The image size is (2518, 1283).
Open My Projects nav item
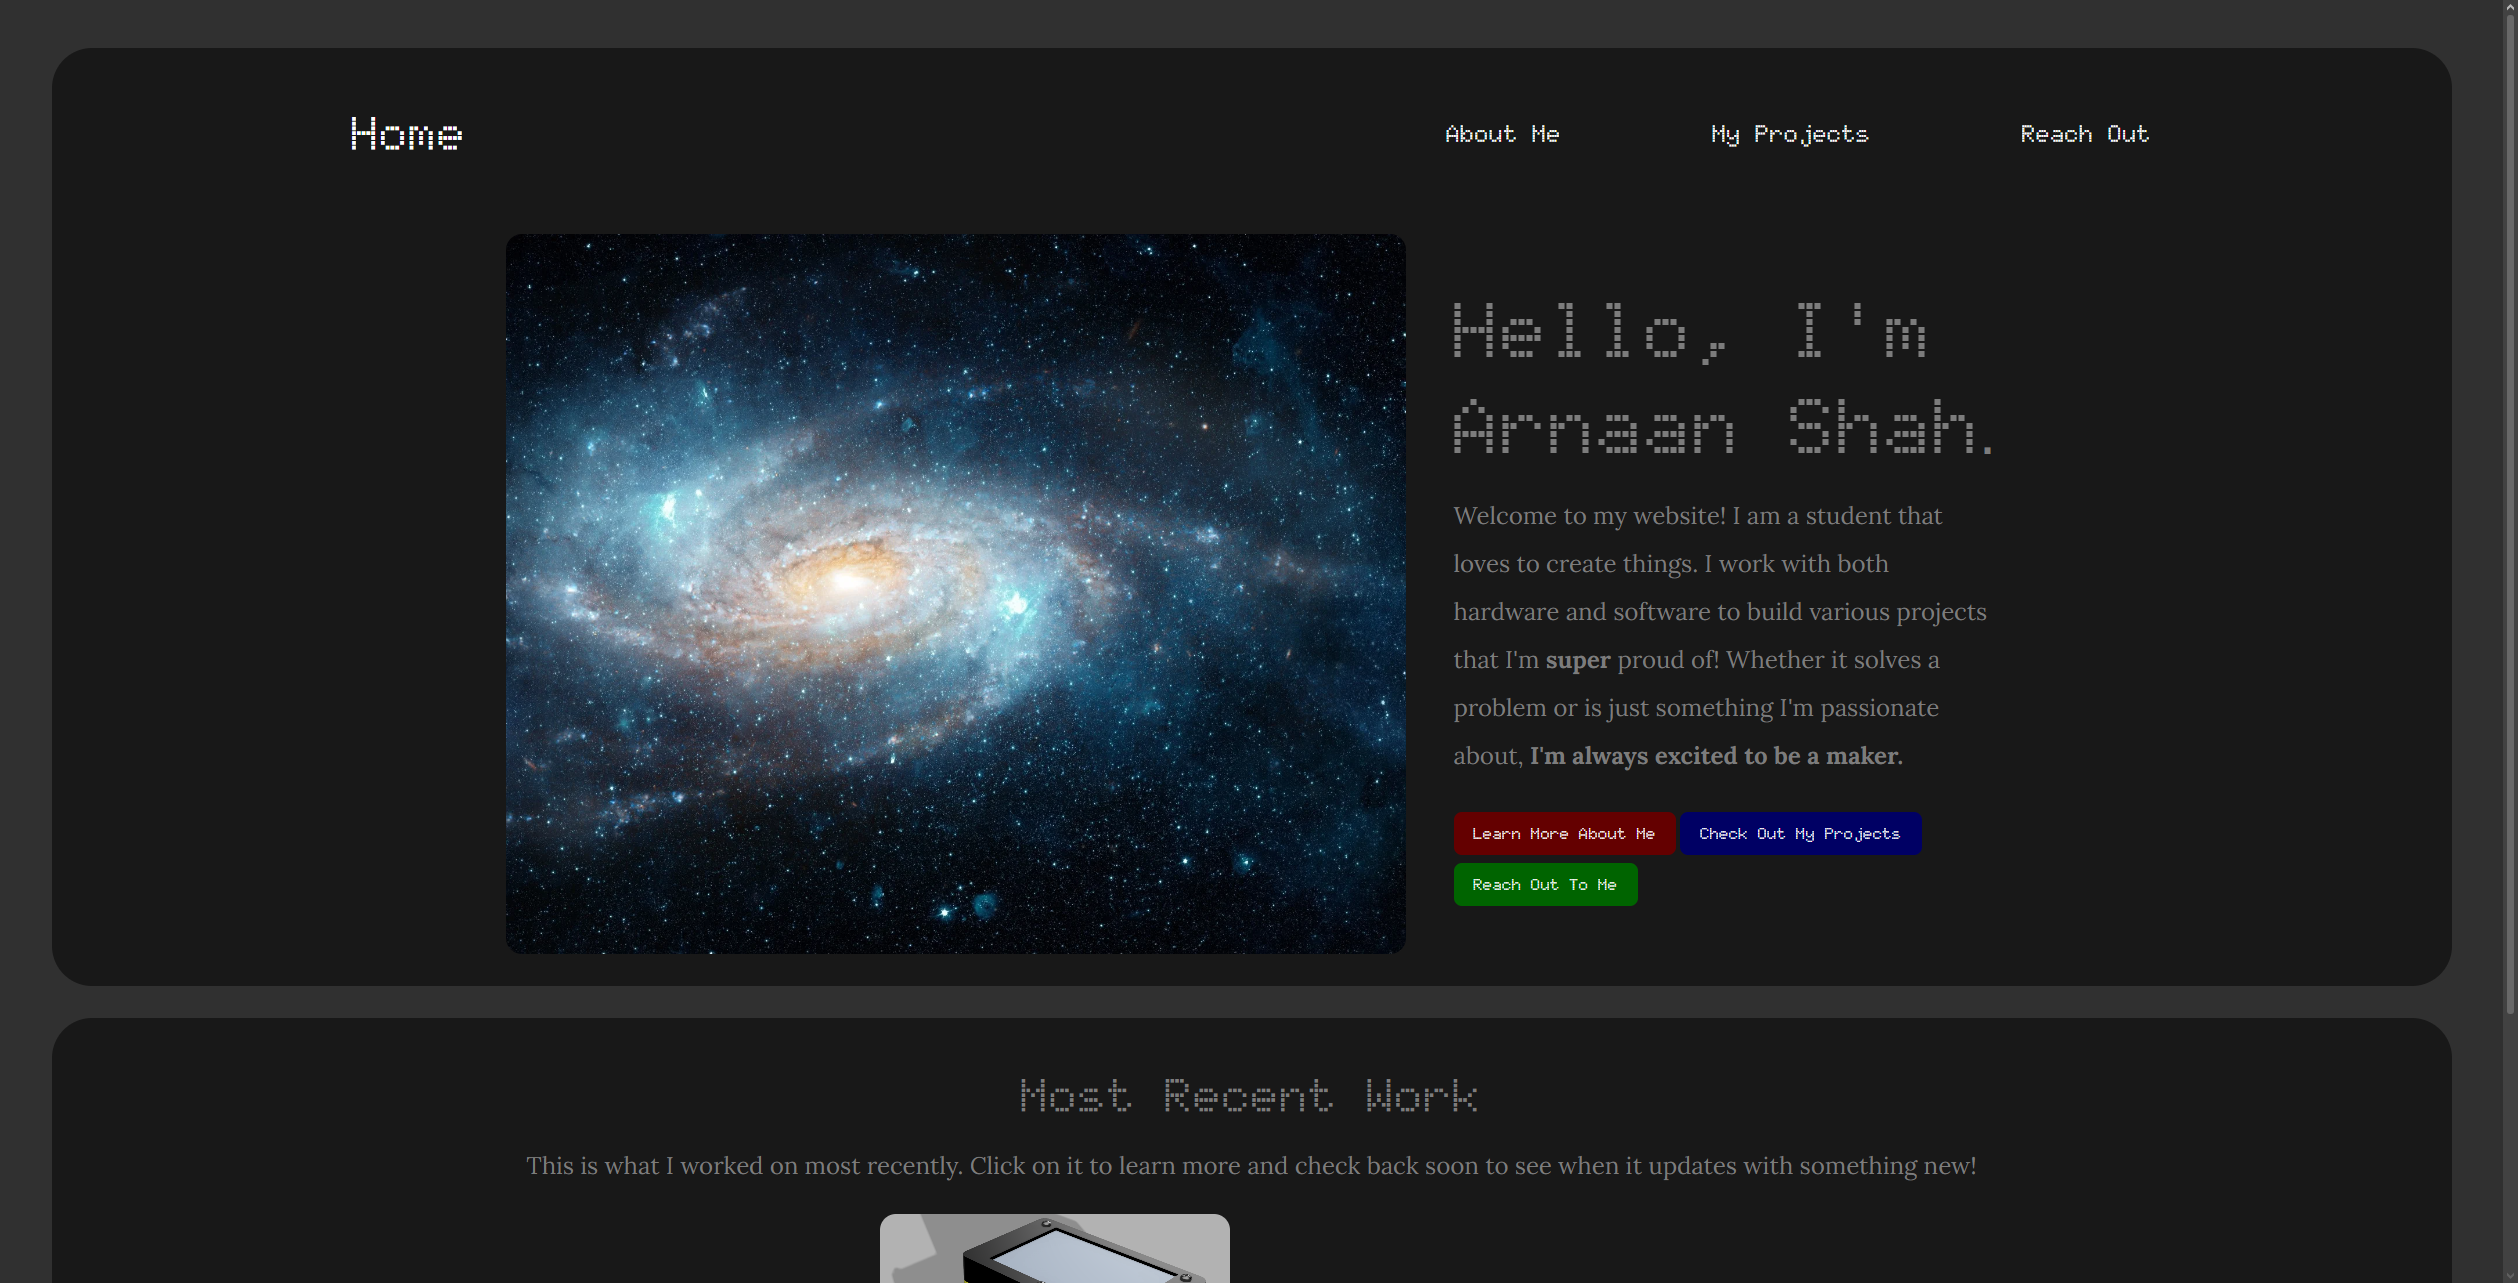(1789, 134)
